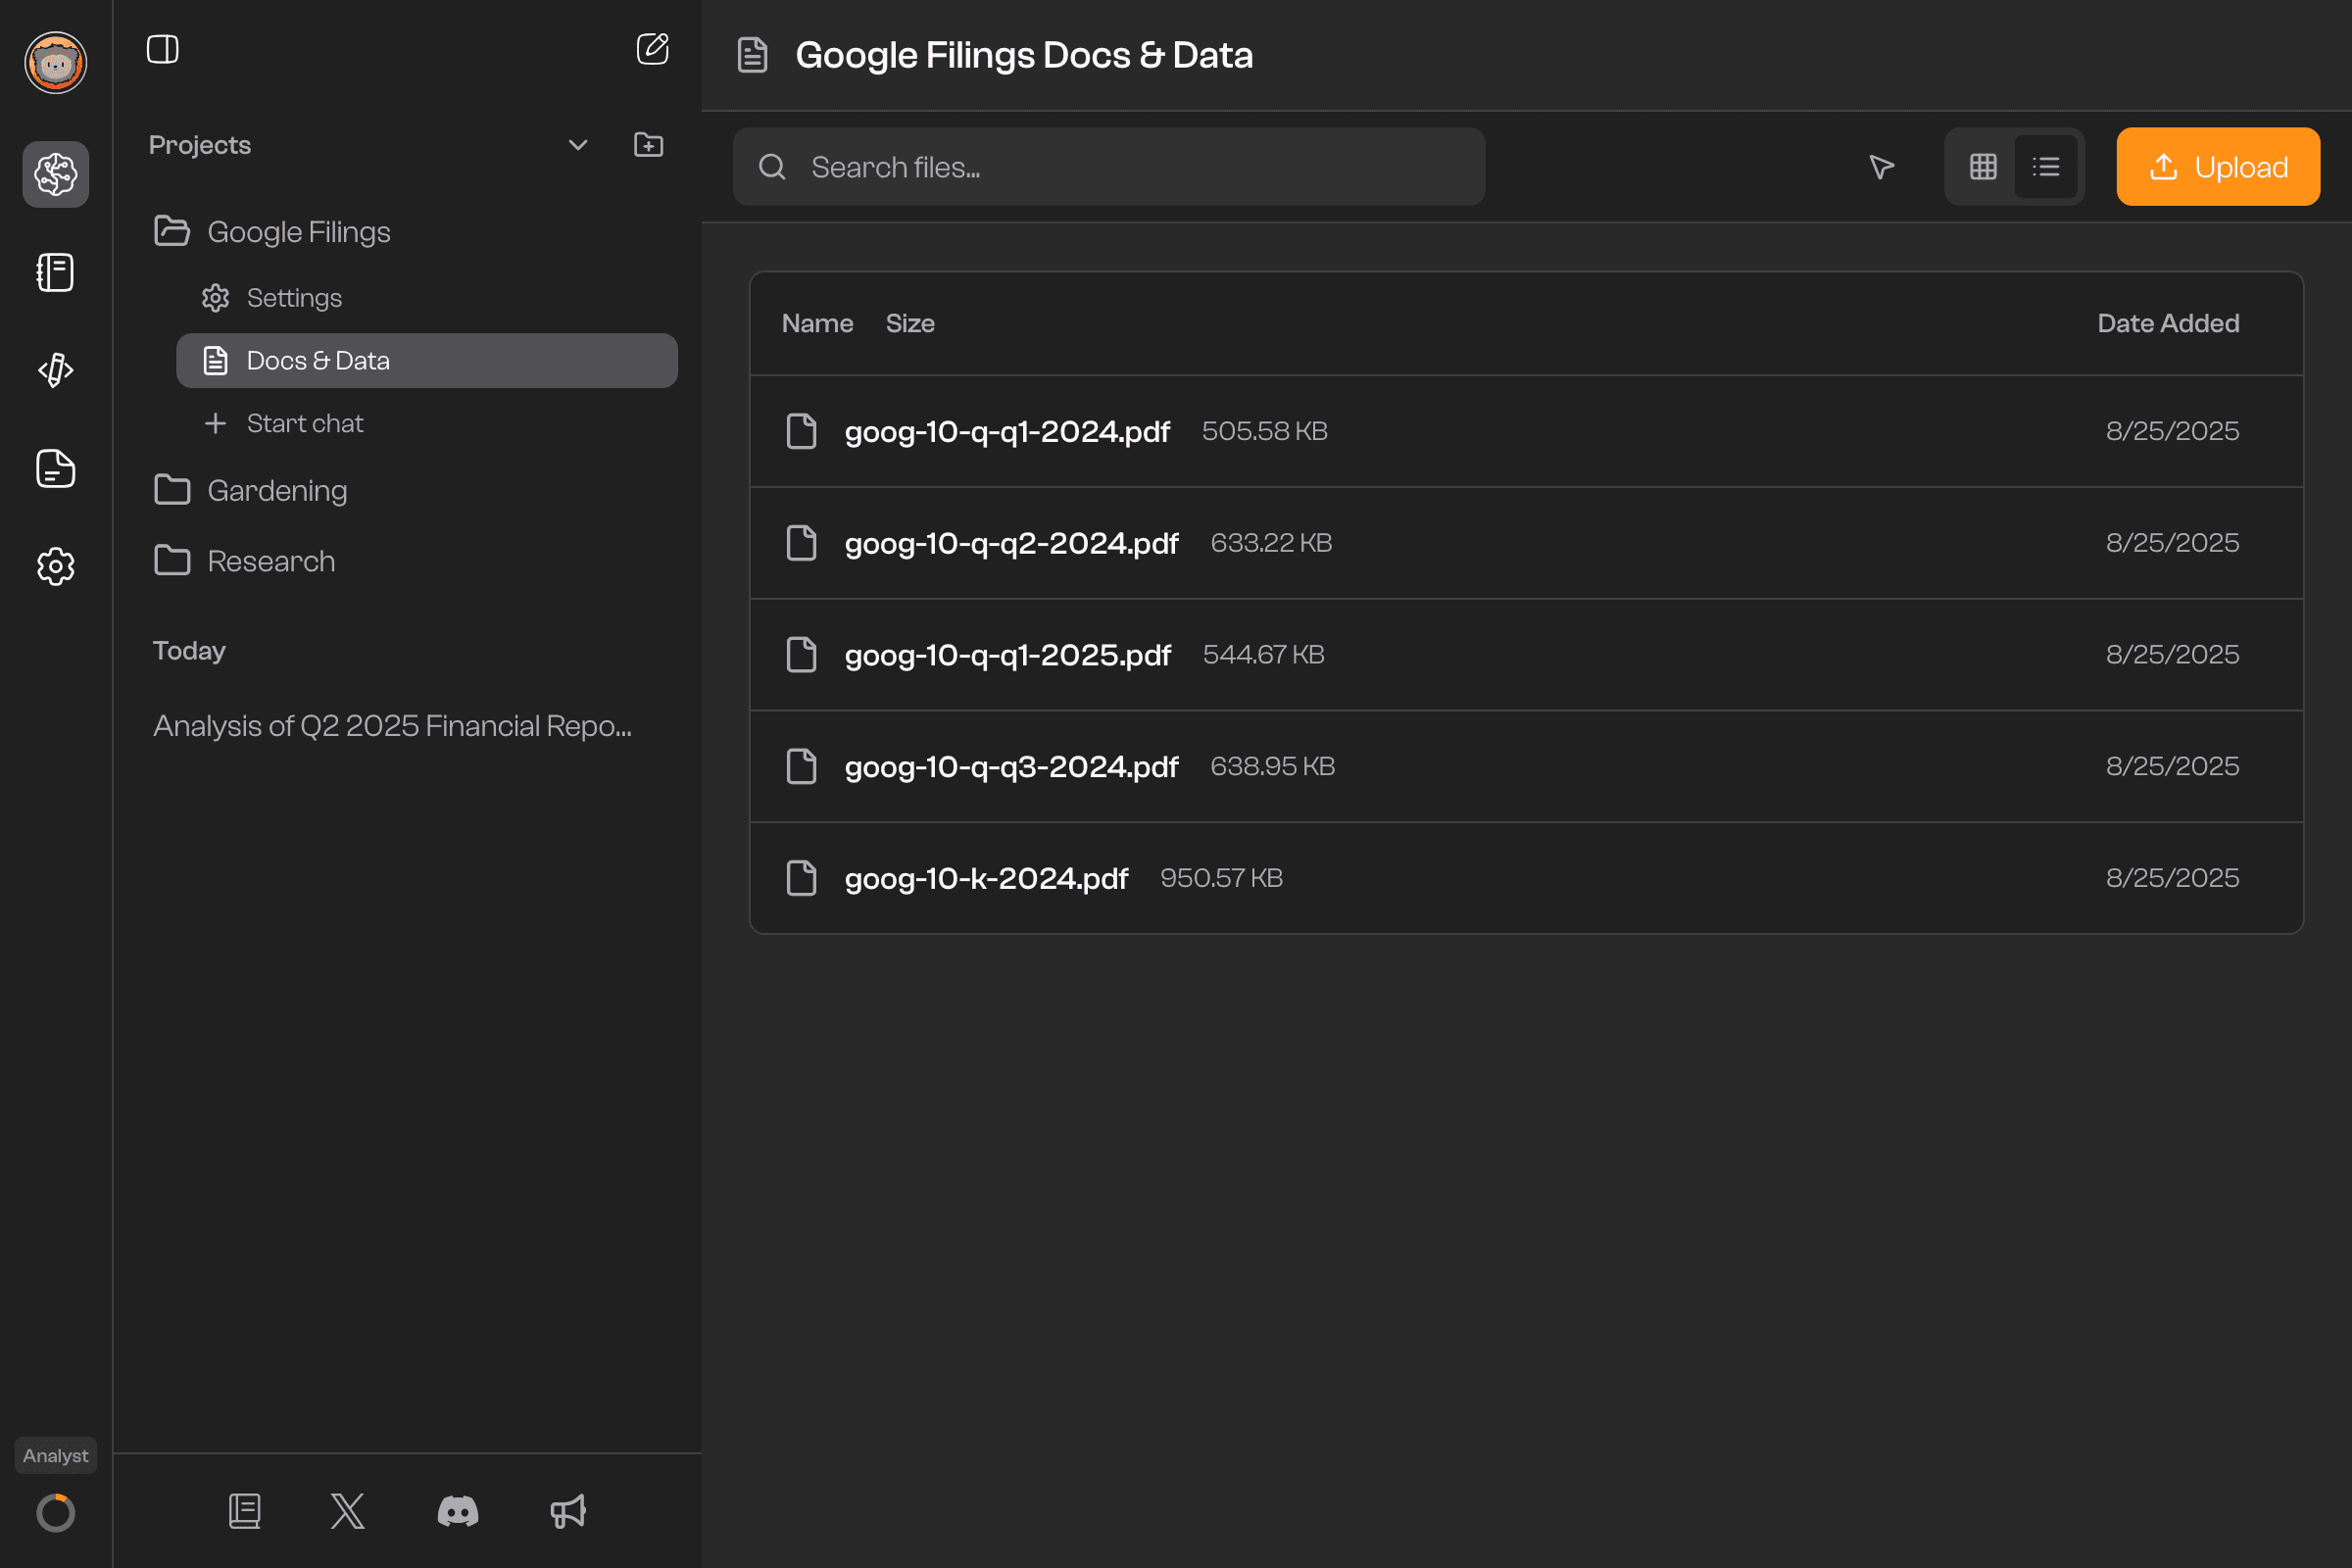Select the AI brain chat icon in rail
This screenshot has height=1568, width=2352.
click(x=56, y=174)
